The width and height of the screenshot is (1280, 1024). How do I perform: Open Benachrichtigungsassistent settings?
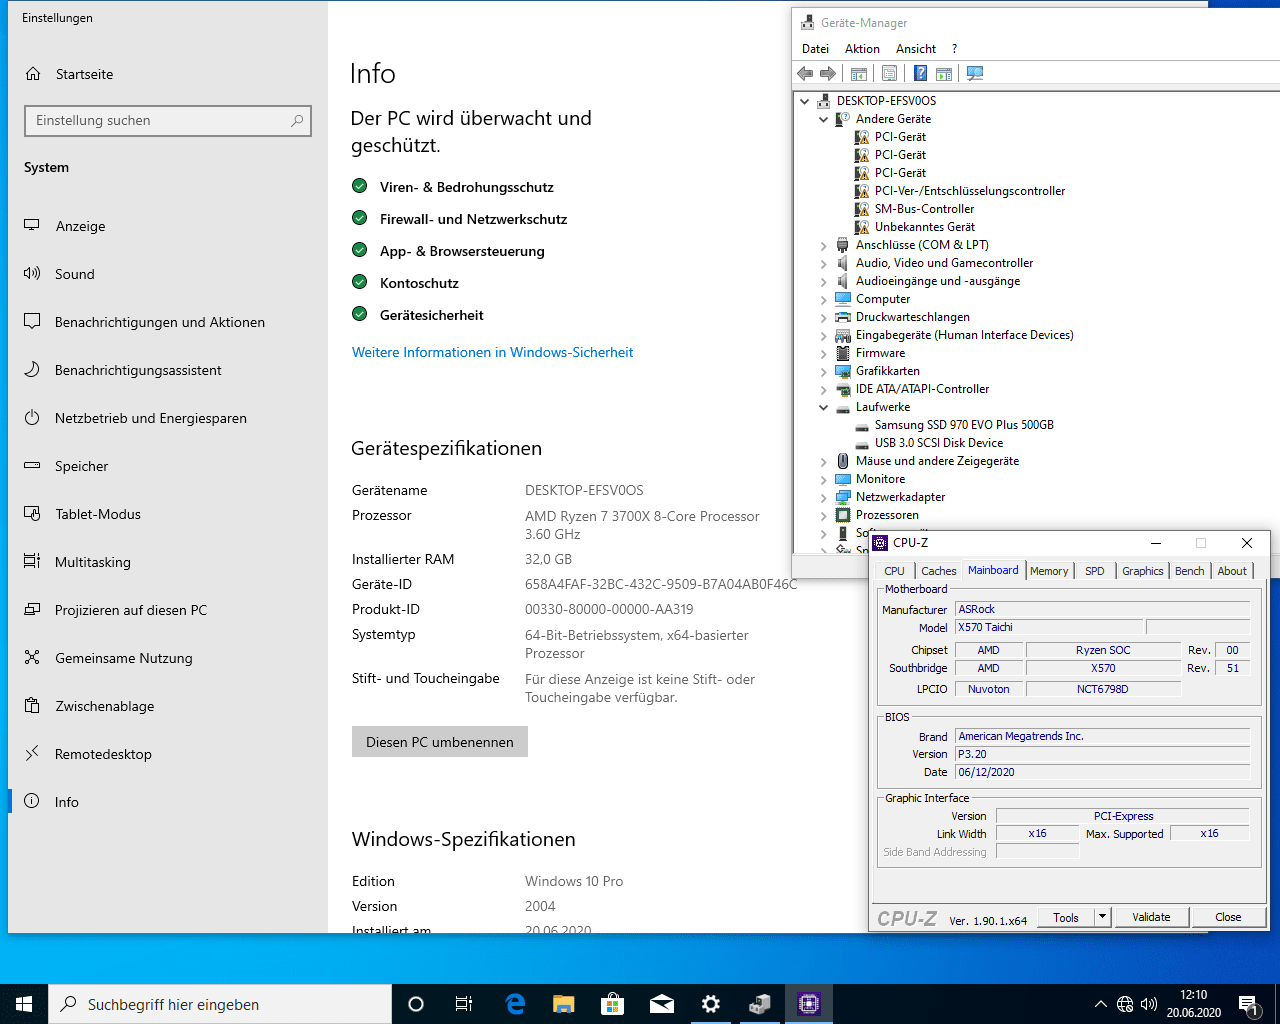pos(168,370)
